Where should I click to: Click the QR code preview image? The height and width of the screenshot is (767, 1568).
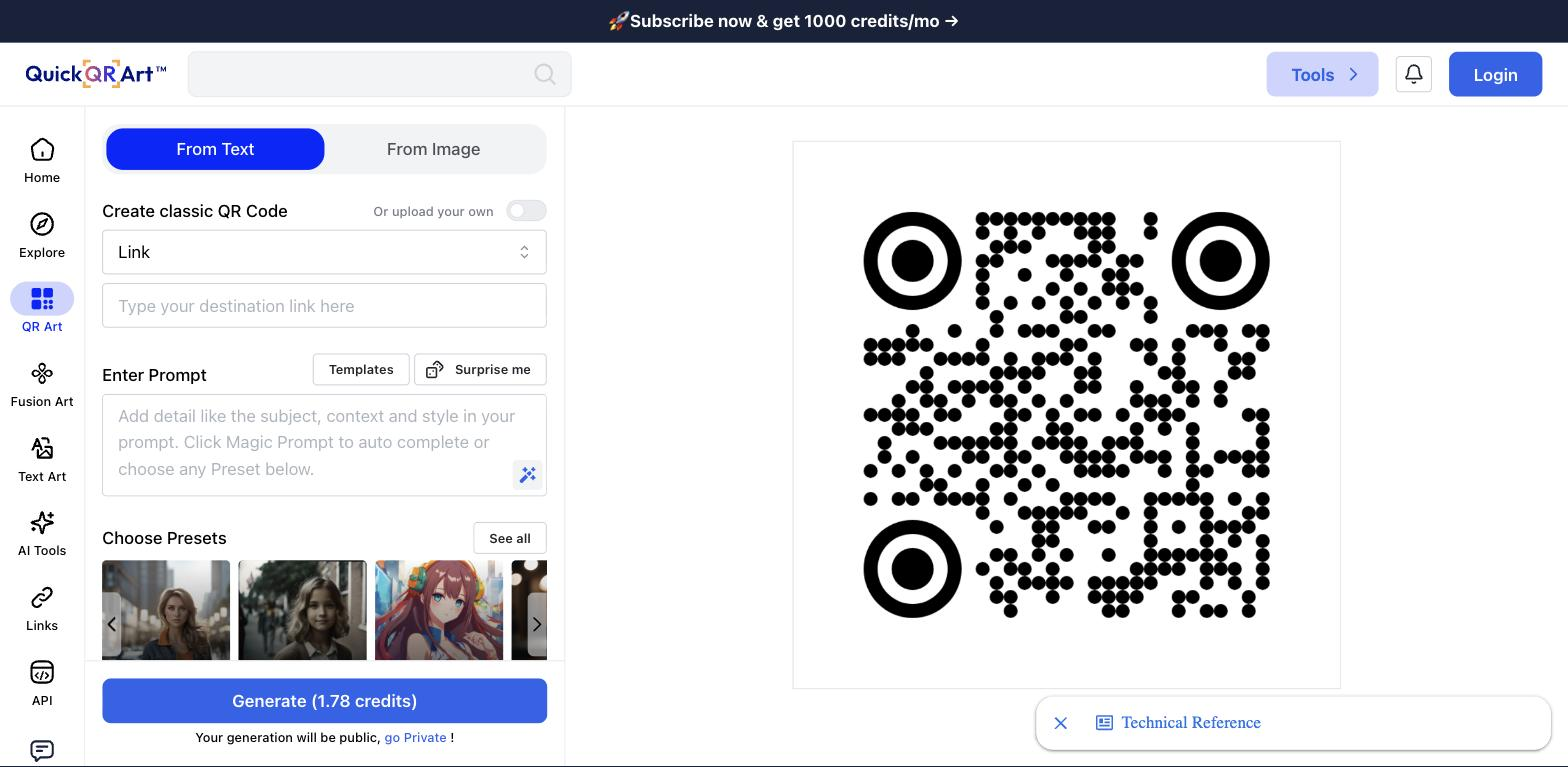point(1066,415)
